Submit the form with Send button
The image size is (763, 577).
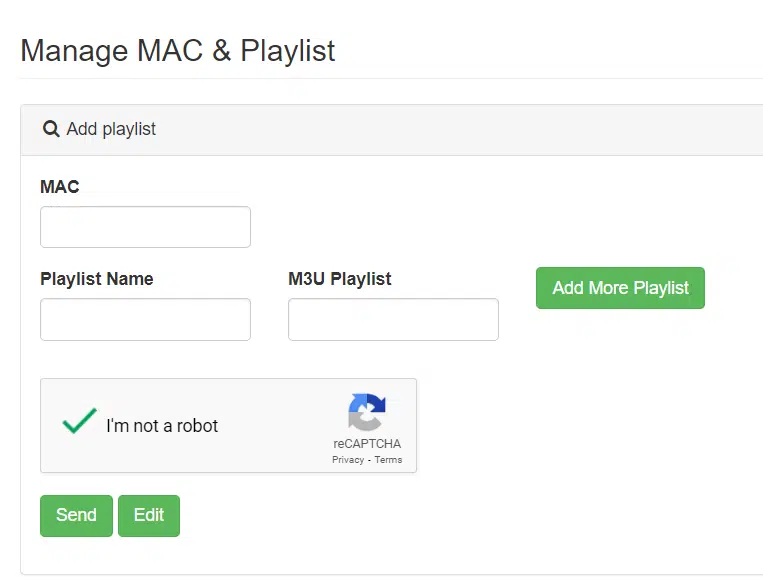tap(76, 516)
